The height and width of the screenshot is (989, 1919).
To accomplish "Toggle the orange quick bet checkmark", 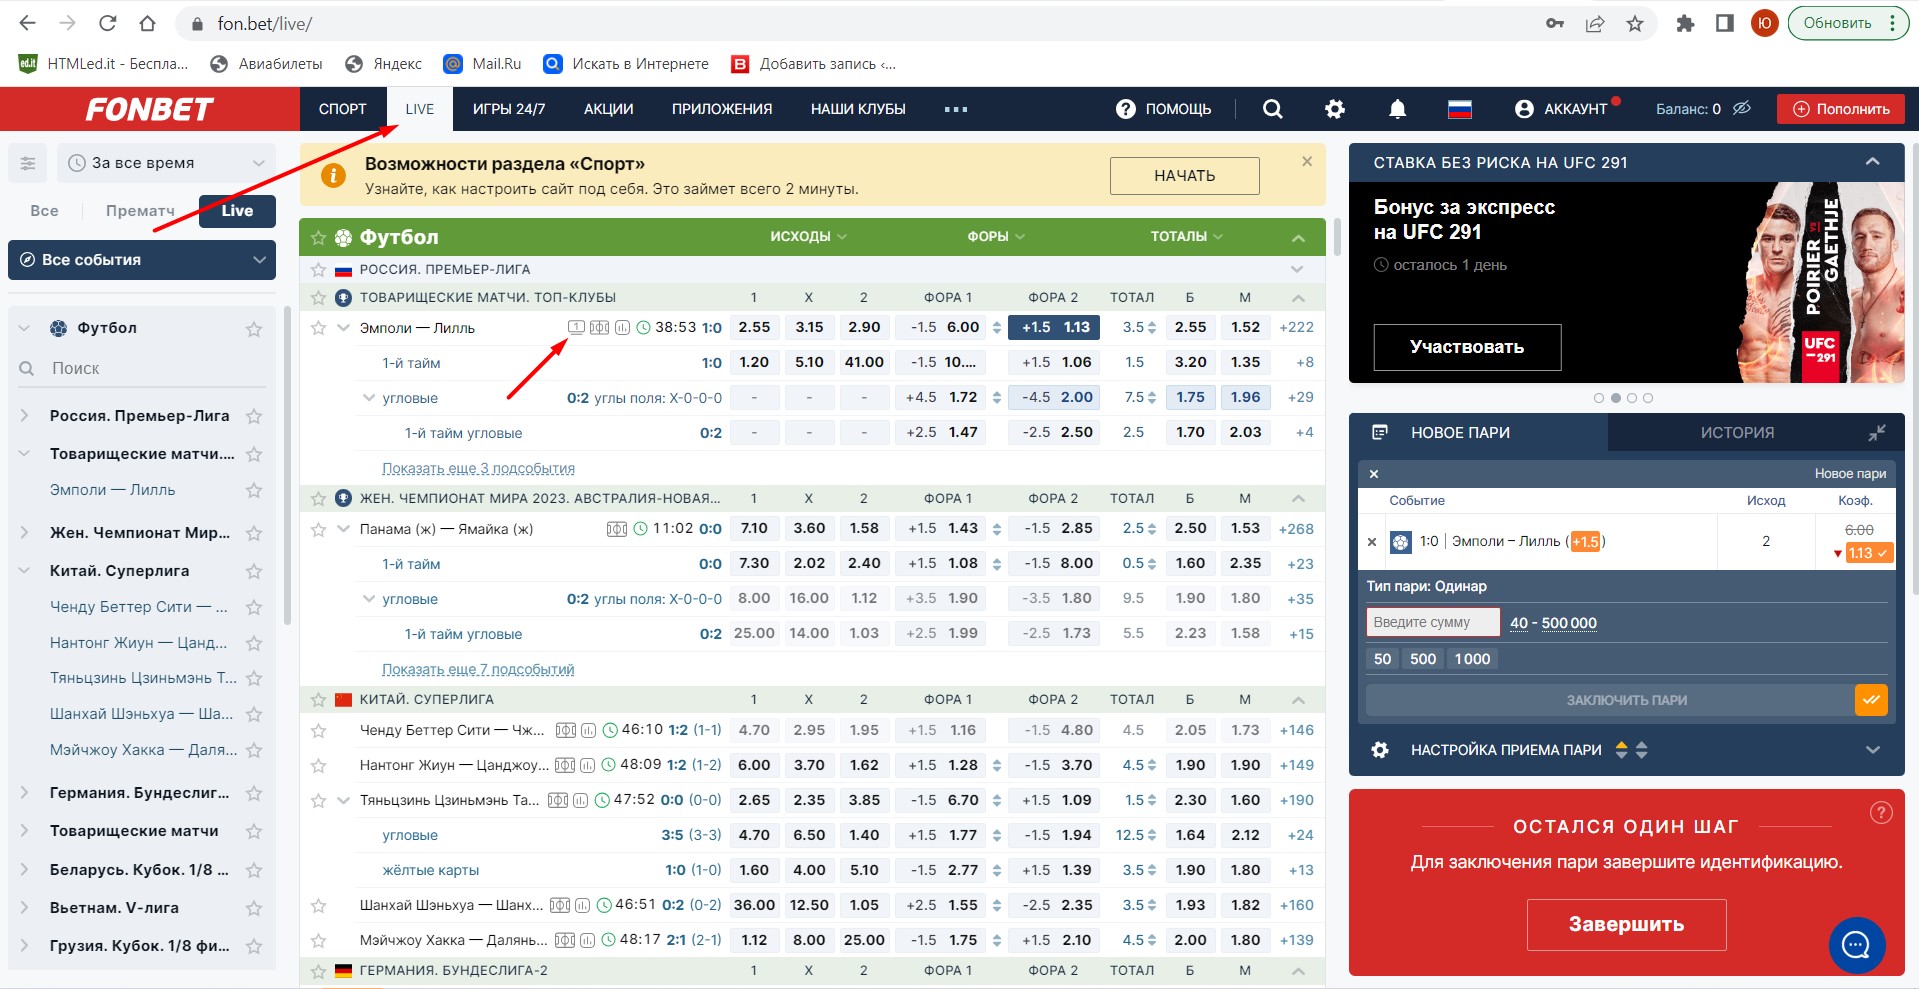I will (x=1870, y=700).
